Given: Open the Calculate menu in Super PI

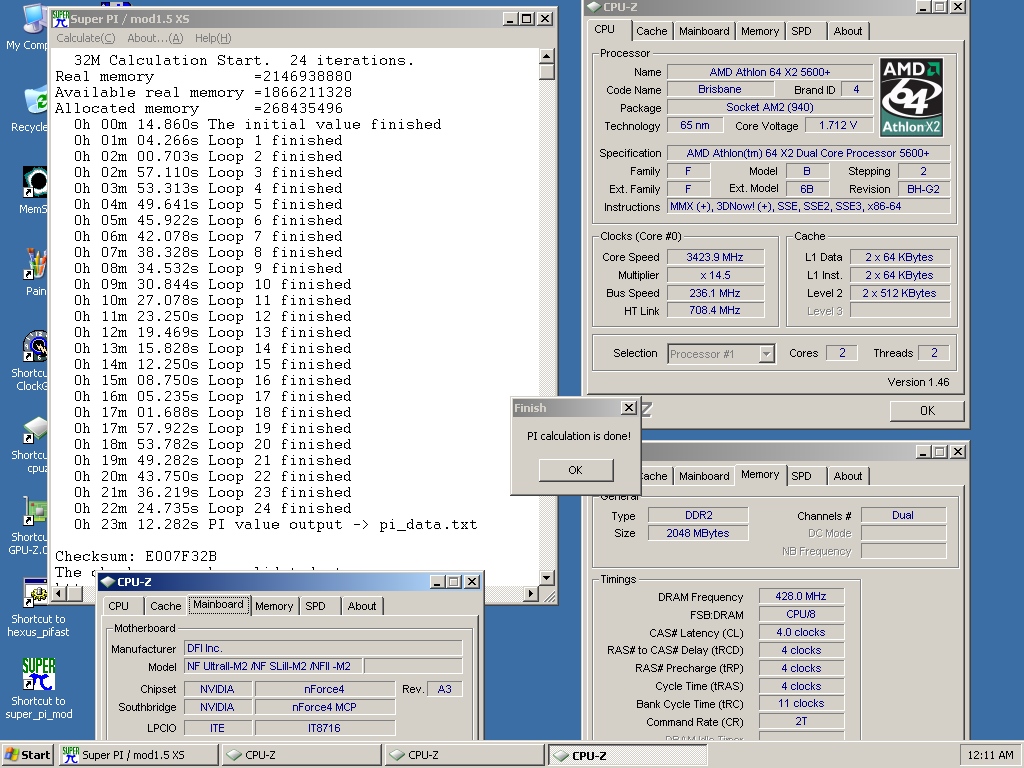Looking at the screenshot, I should coord(86,38).
